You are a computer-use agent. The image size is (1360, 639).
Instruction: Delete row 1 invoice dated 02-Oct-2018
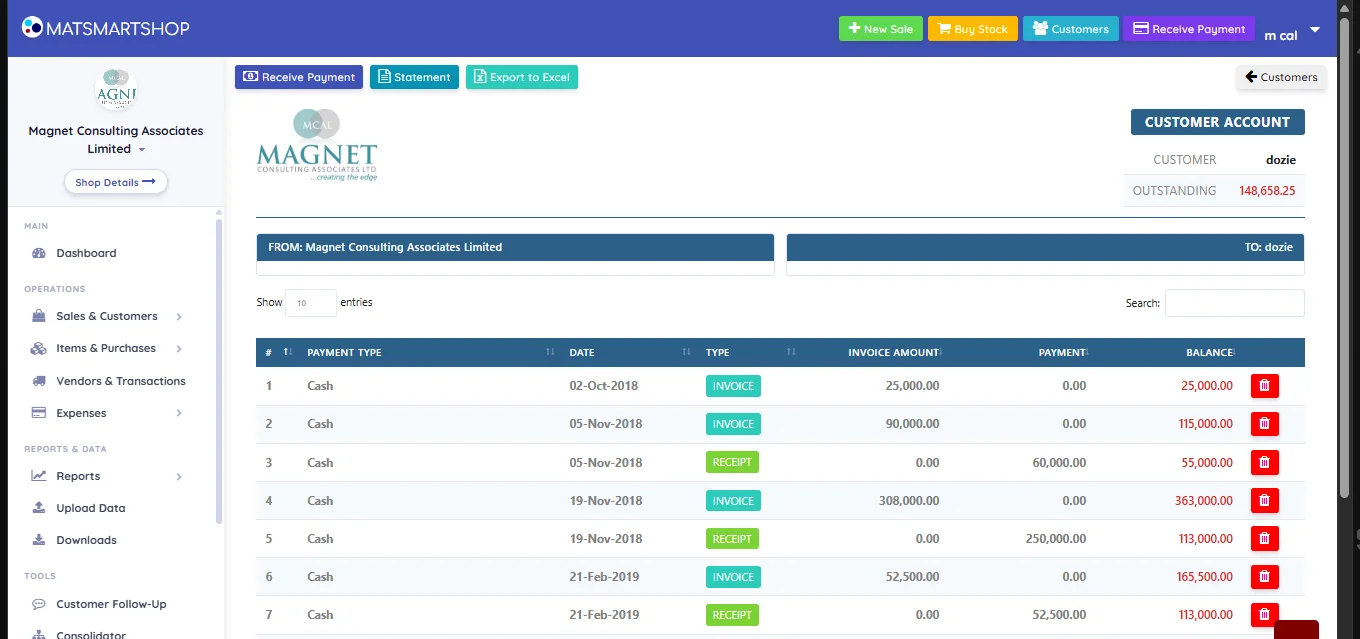1264,385
